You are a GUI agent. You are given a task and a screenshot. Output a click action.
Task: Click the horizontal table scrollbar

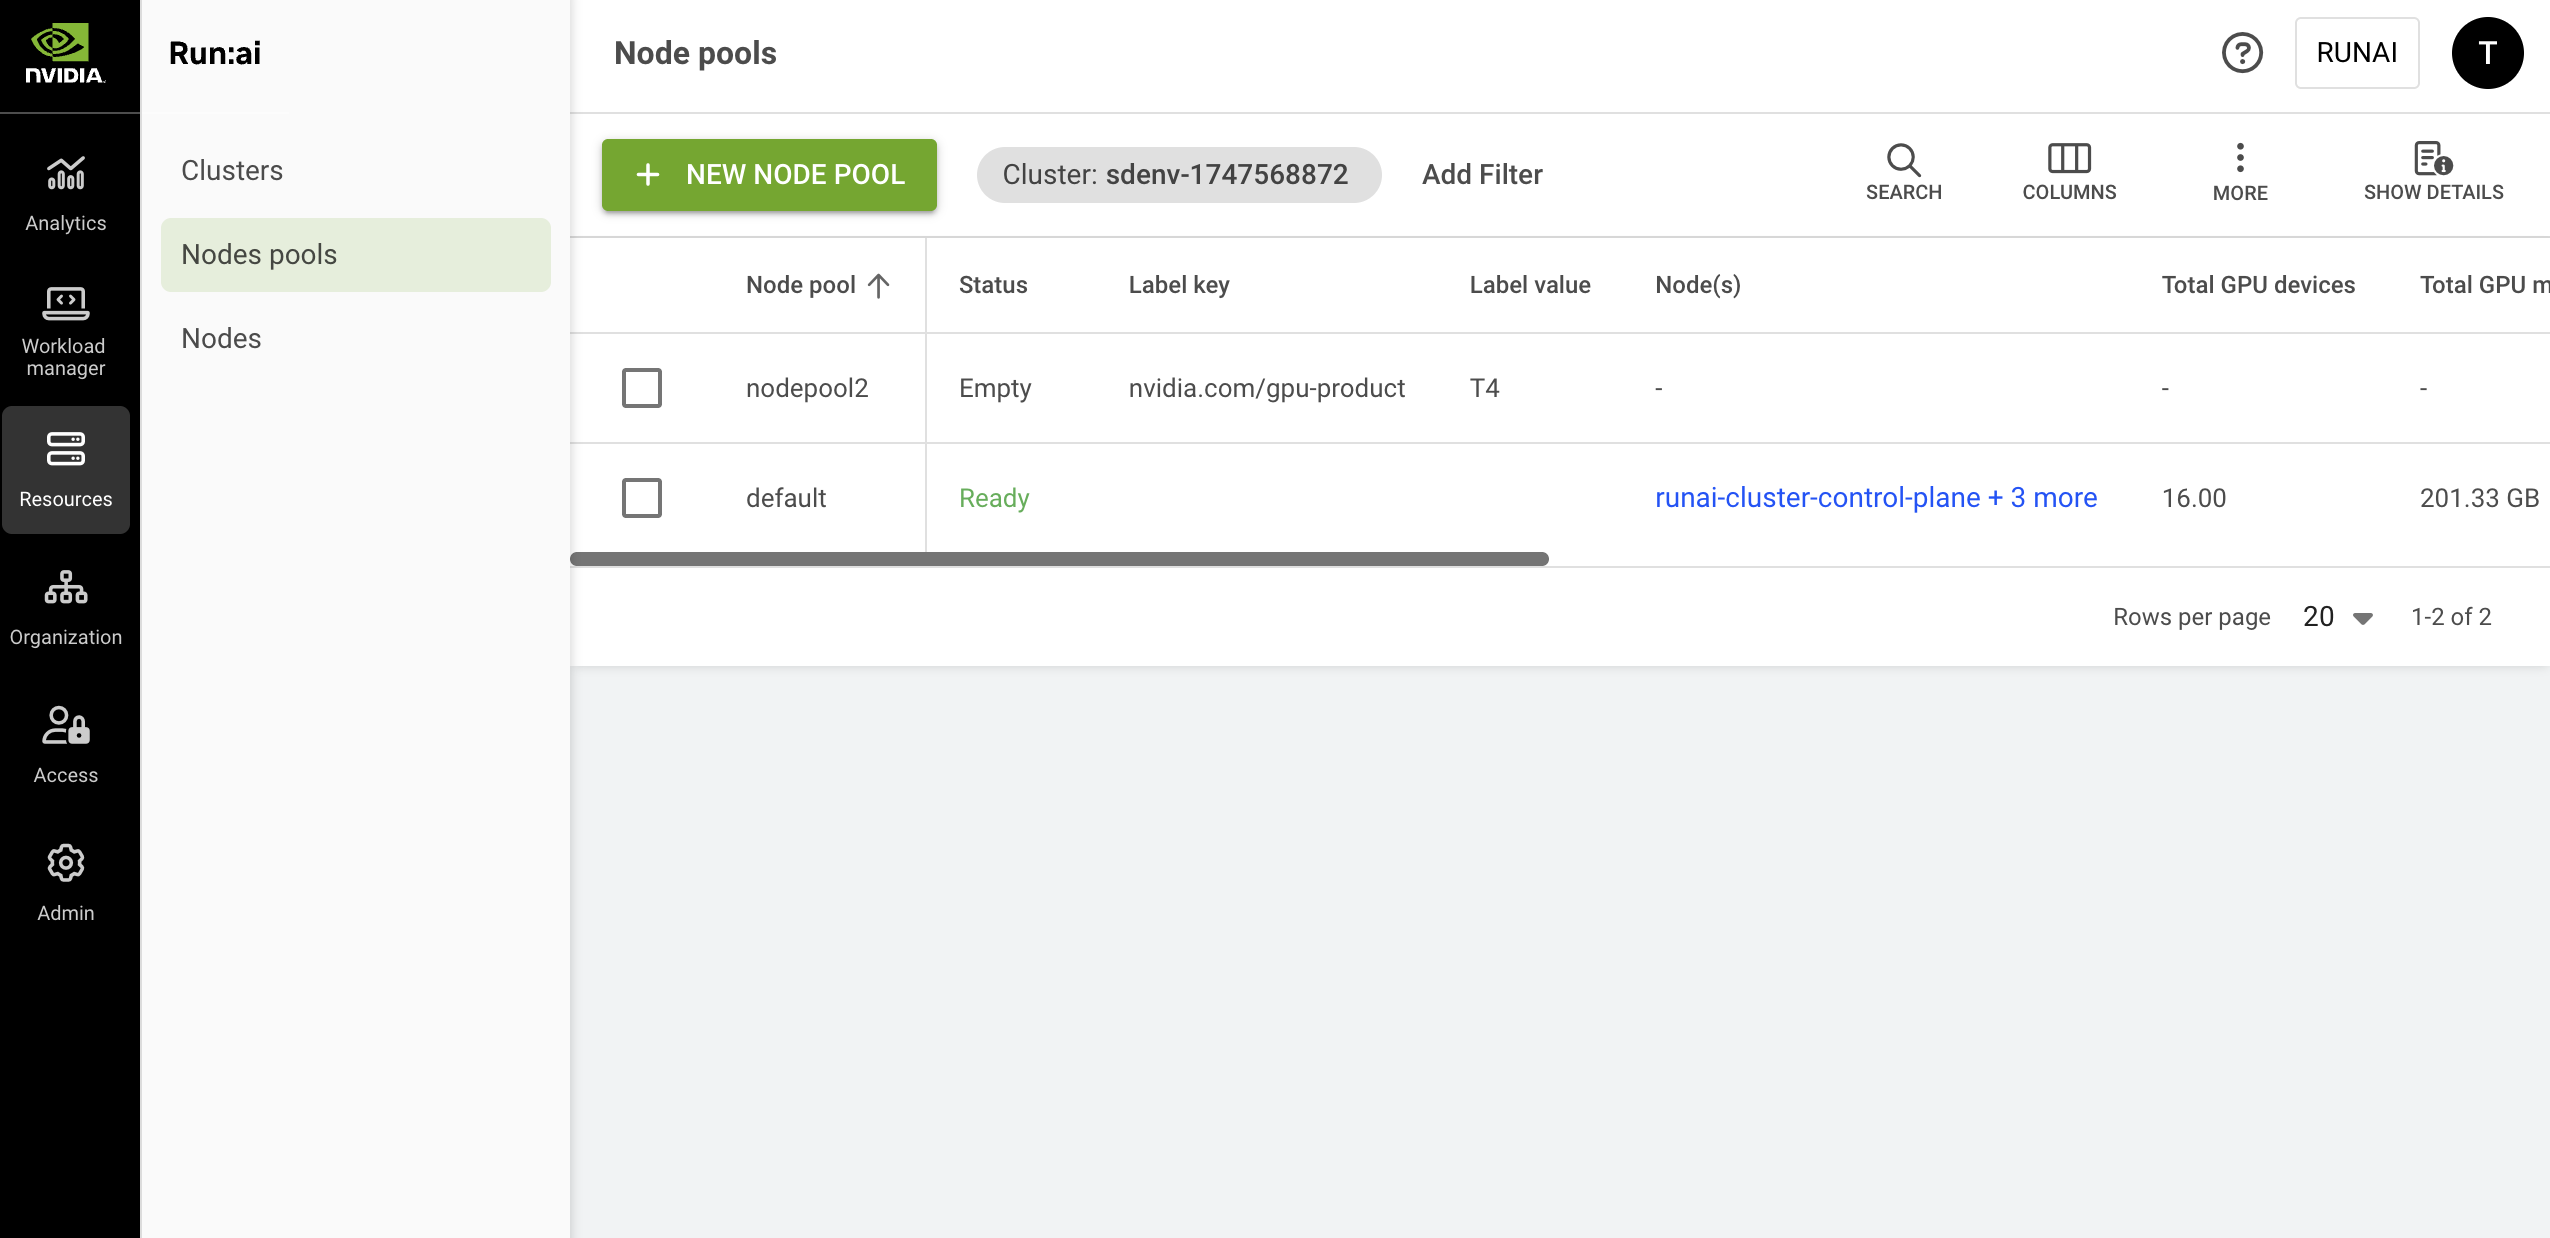pos(1058,559)
